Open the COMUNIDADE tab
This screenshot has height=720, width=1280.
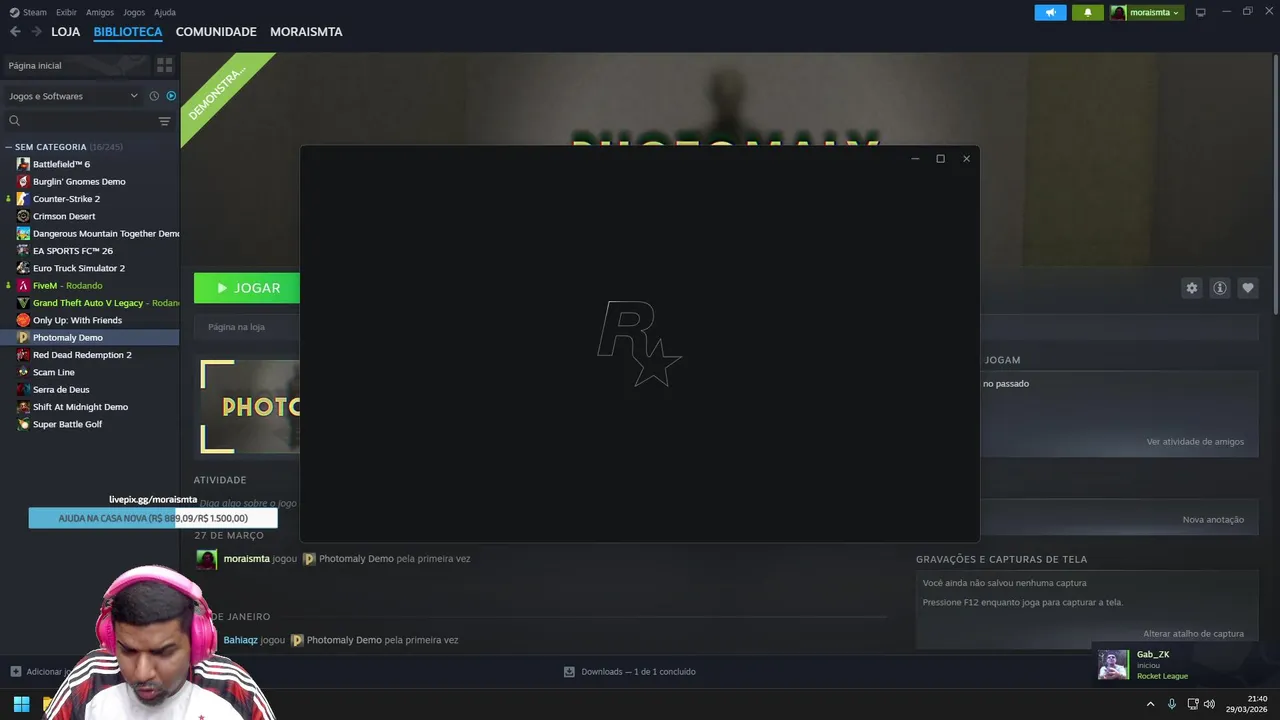[x=216, y=32]
